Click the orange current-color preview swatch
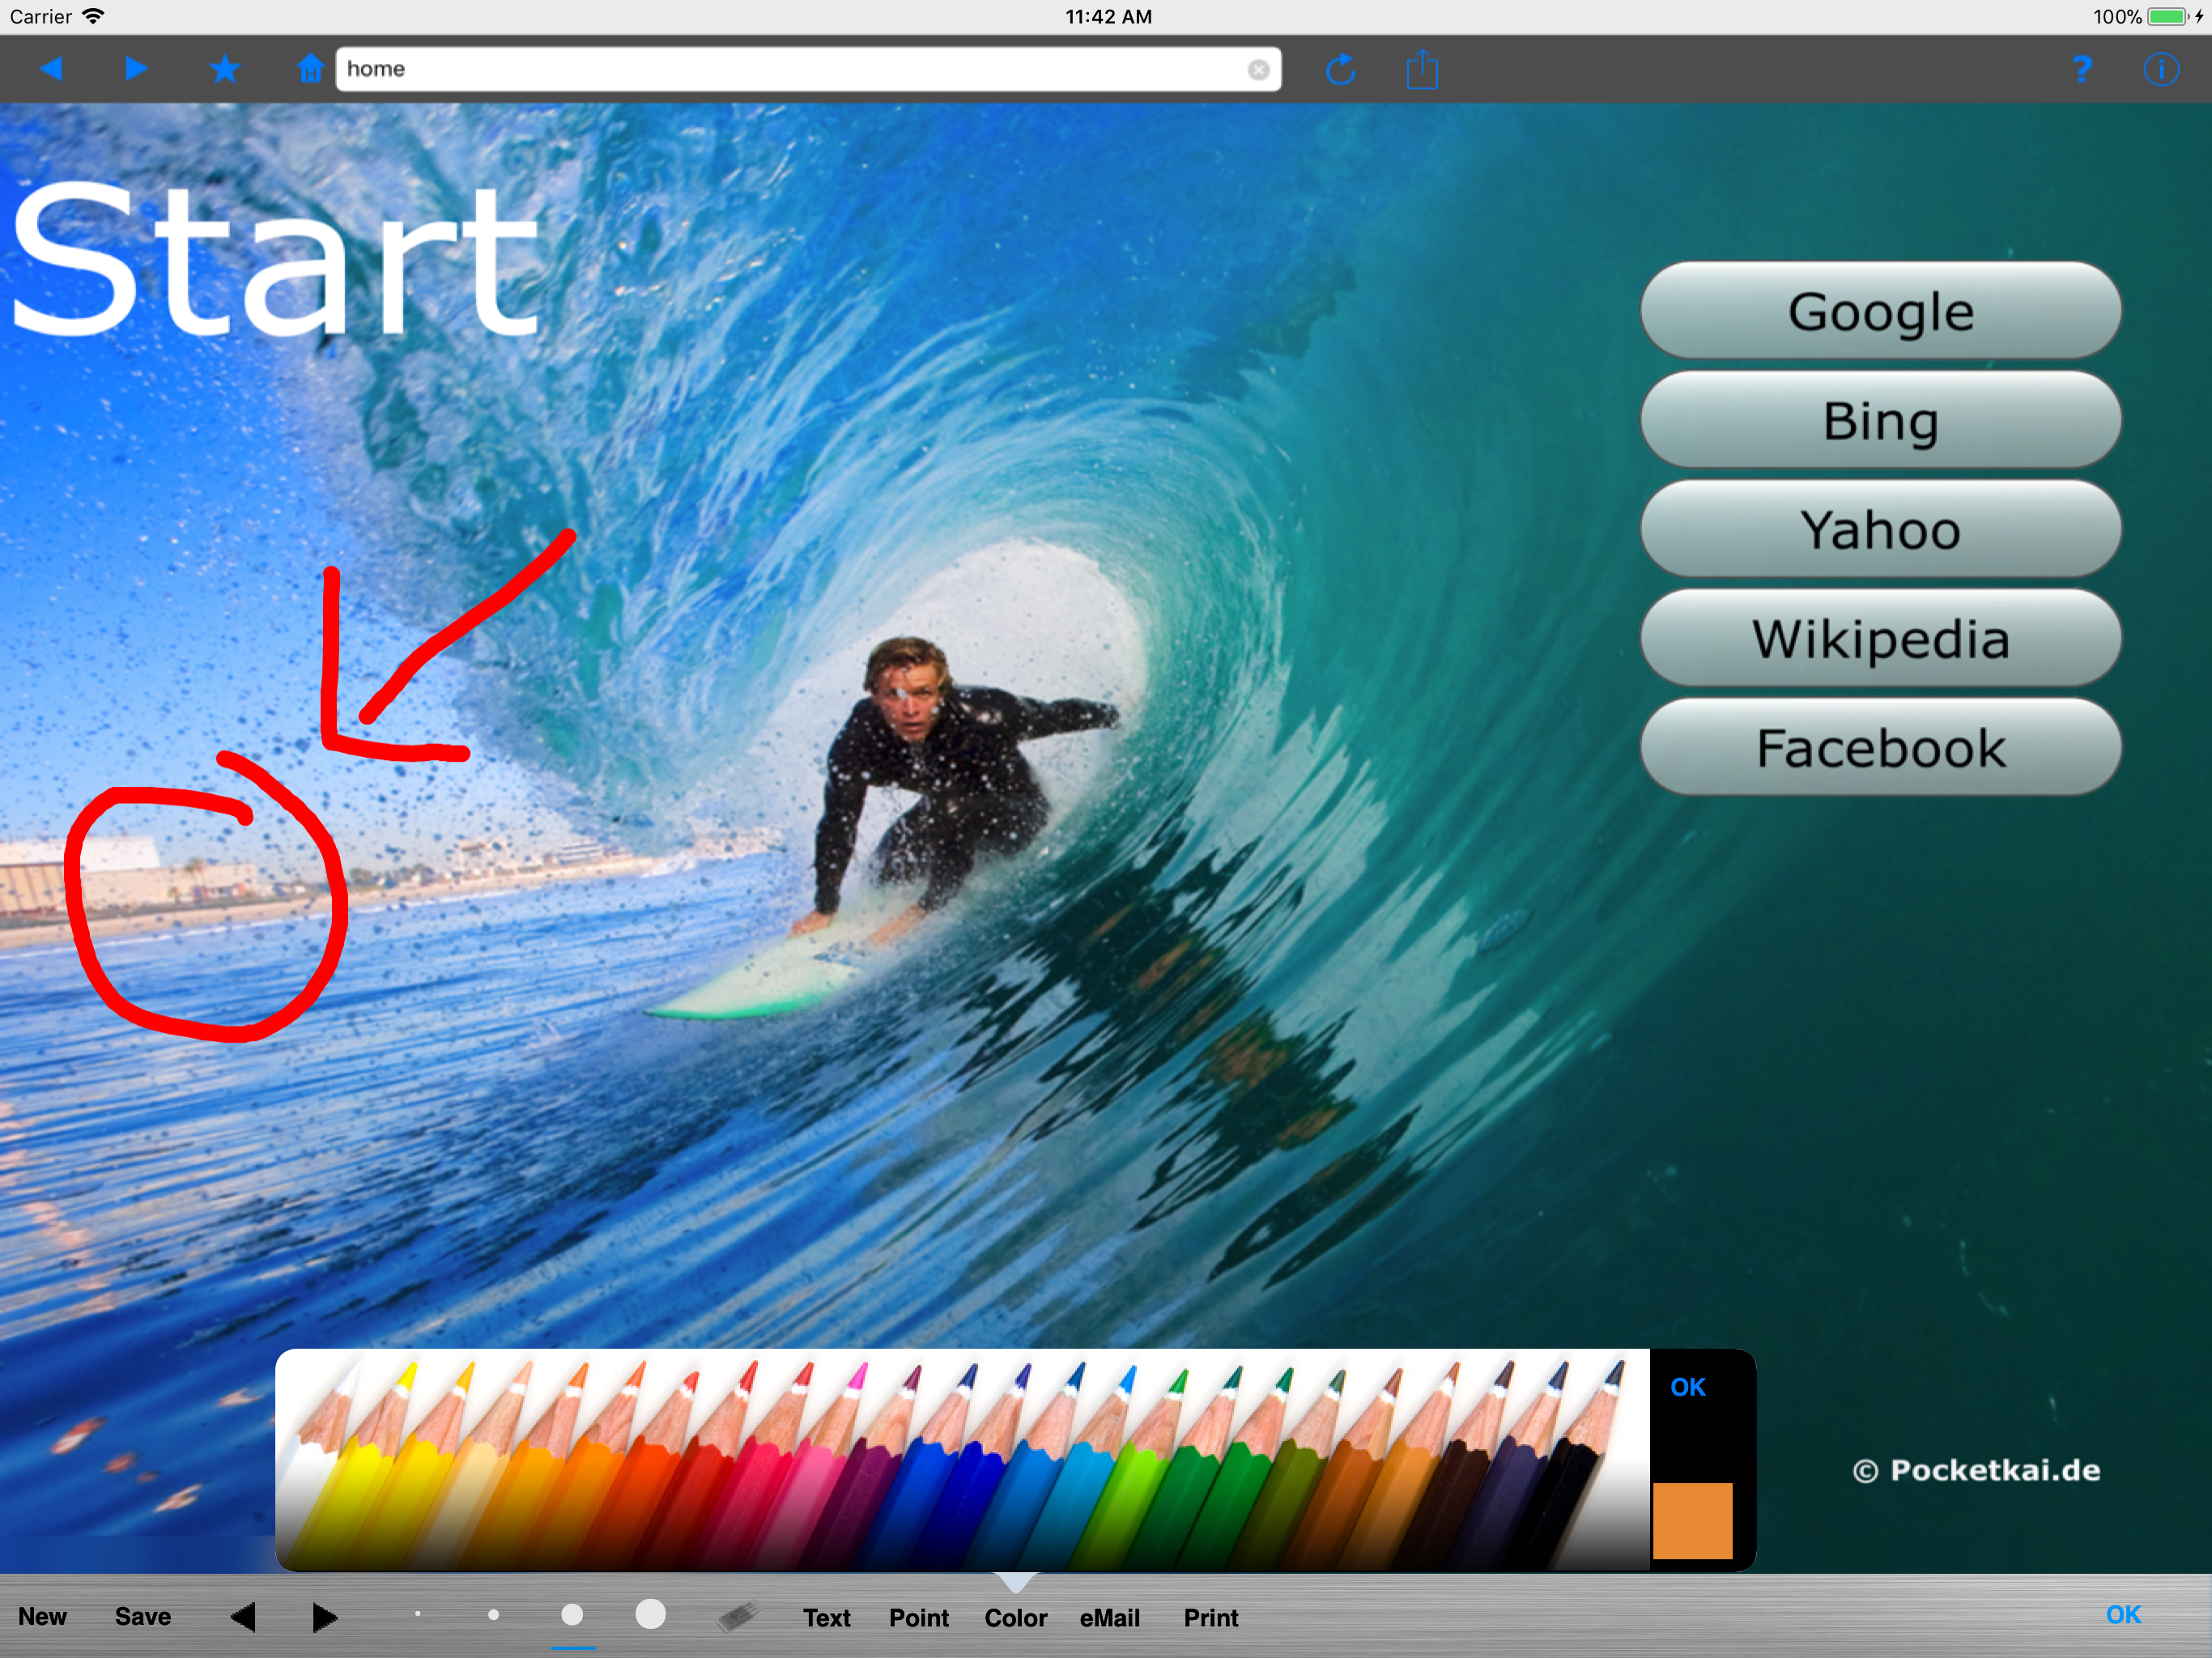This screenshot has width=2212, height=1658. (x=1692, y=1520)
